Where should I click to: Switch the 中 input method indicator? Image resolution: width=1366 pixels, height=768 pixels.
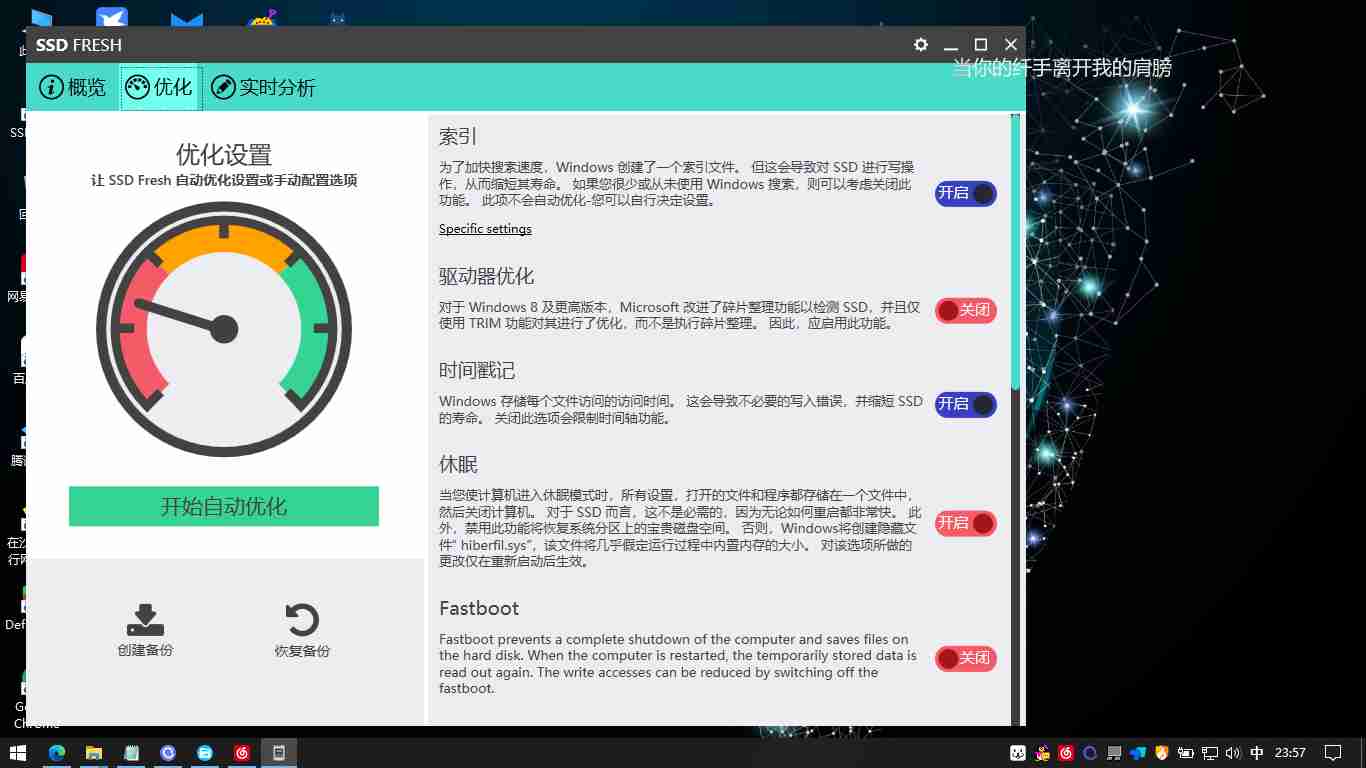click(1257, 753)
